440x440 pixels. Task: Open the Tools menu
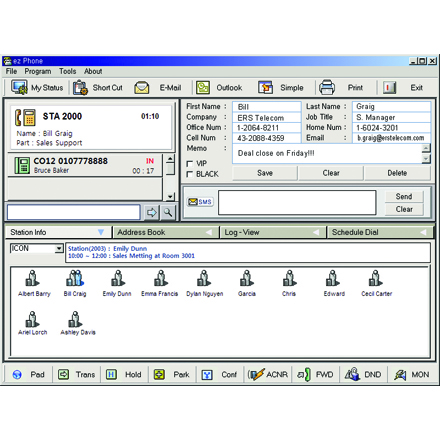coord(68,71)
